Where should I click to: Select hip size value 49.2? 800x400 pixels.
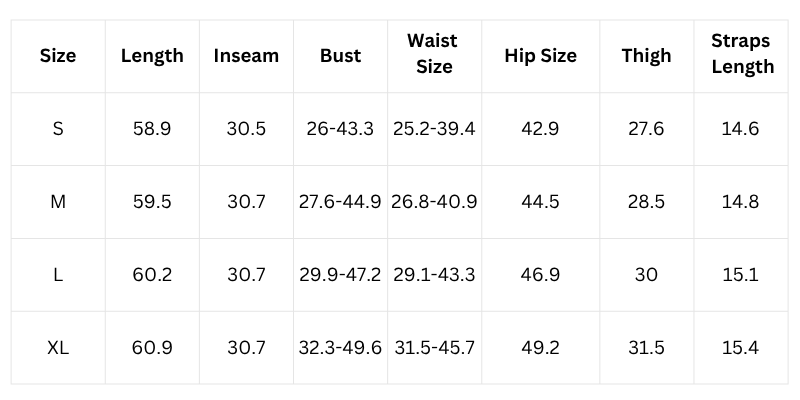[540, 348]
